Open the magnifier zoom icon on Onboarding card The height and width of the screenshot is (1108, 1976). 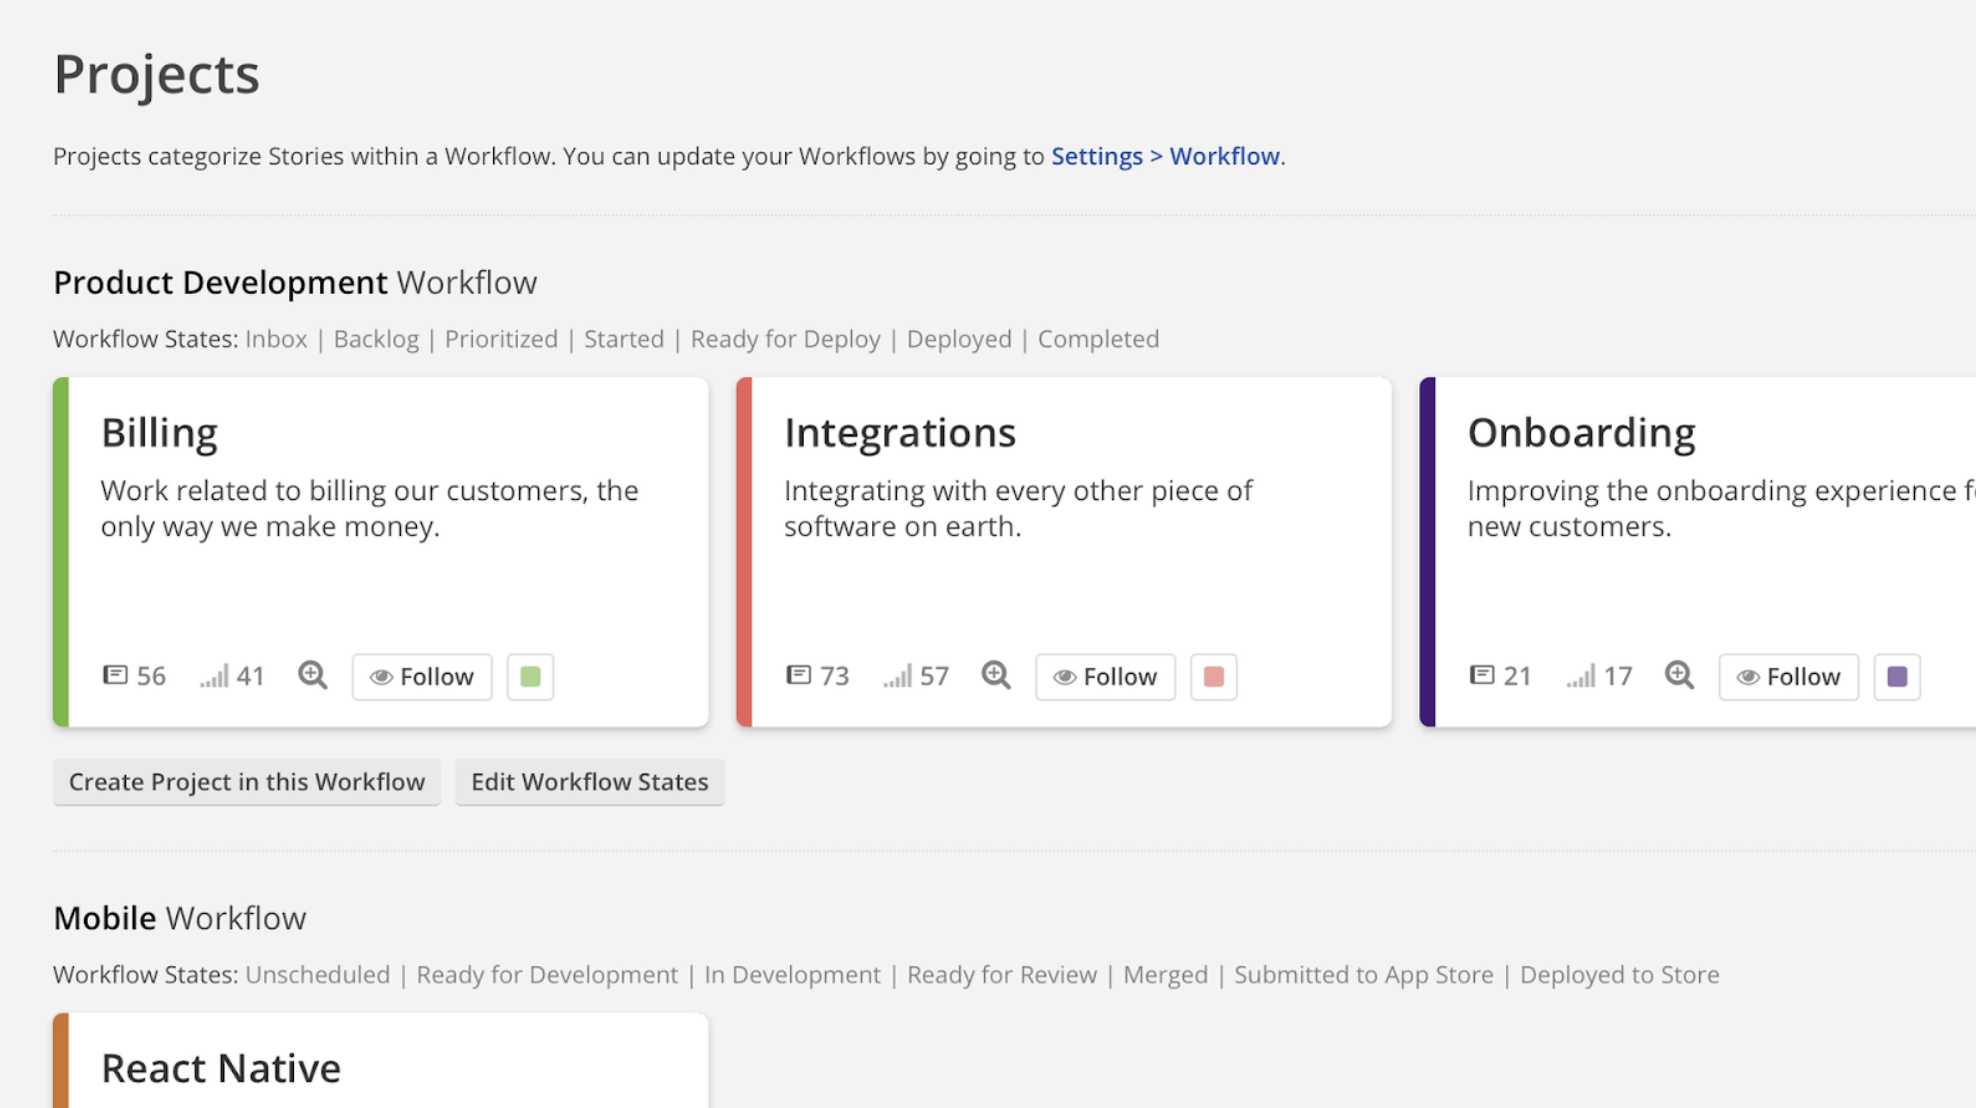point(1680,676)
